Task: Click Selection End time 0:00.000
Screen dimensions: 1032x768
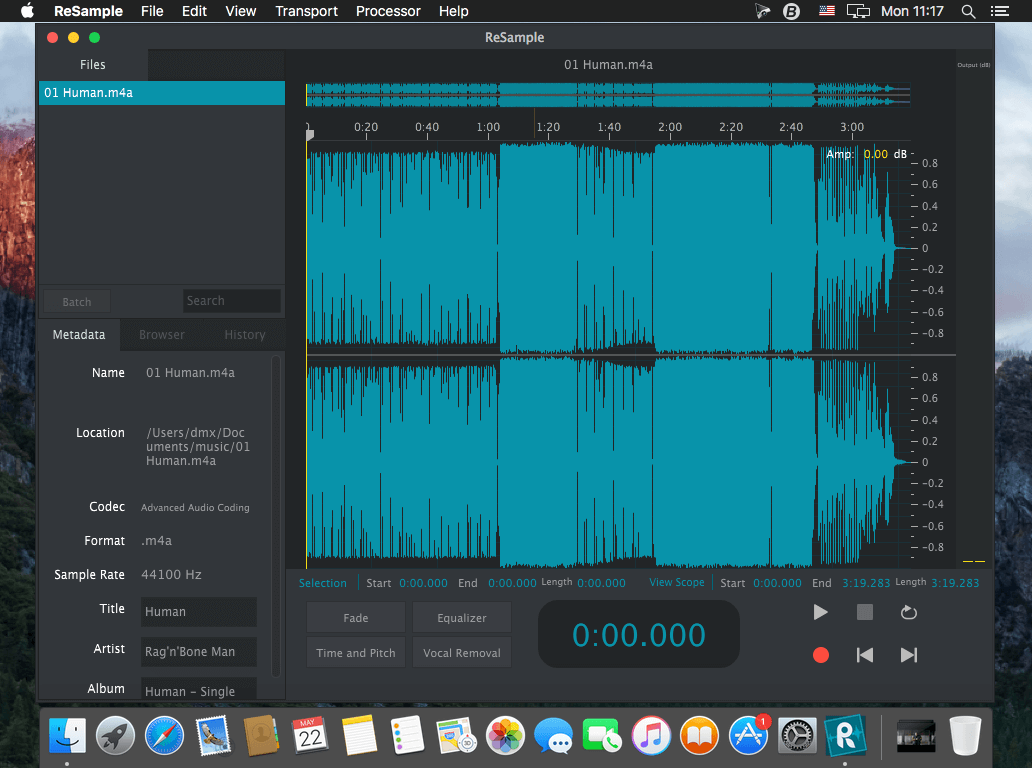Action: (512, 583)
